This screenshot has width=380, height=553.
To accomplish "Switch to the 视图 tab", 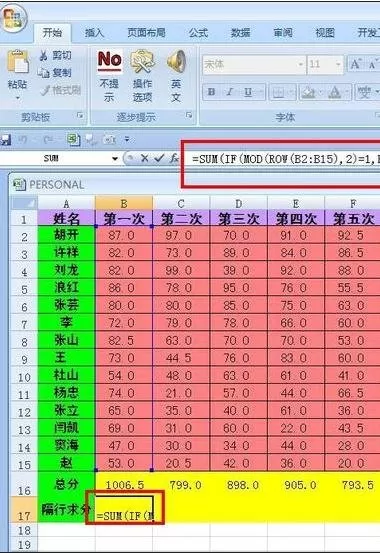I will click(325, 33).
